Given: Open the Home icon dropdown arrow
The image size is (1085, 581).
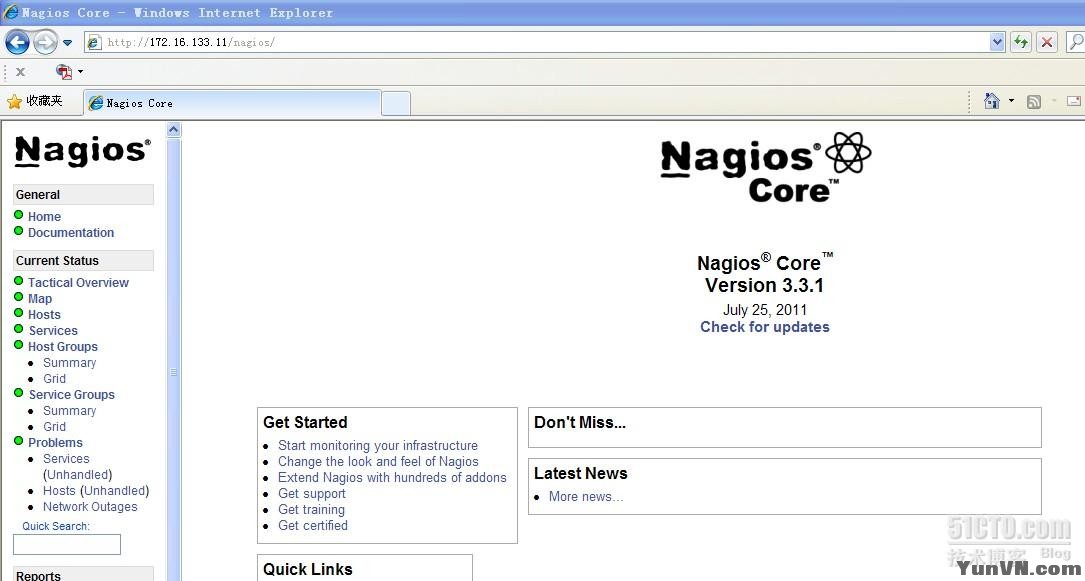Looking at the screenshot, I should pos(1011,102).
